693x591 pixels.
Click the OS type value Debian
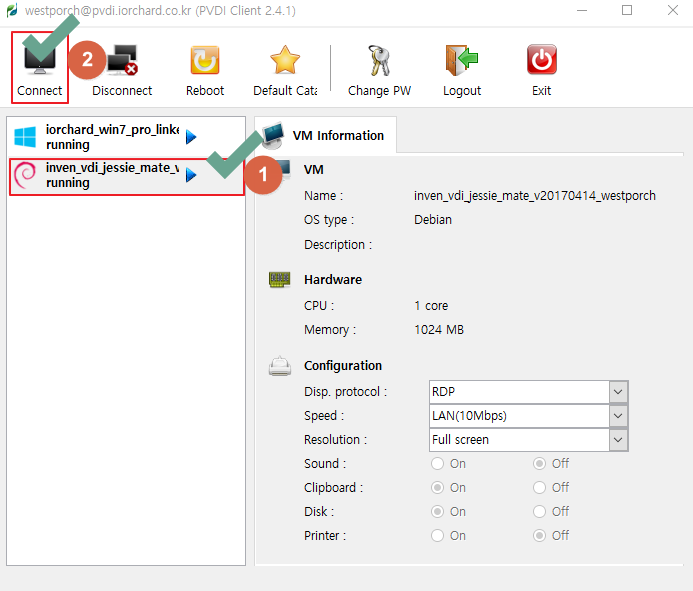433,220
